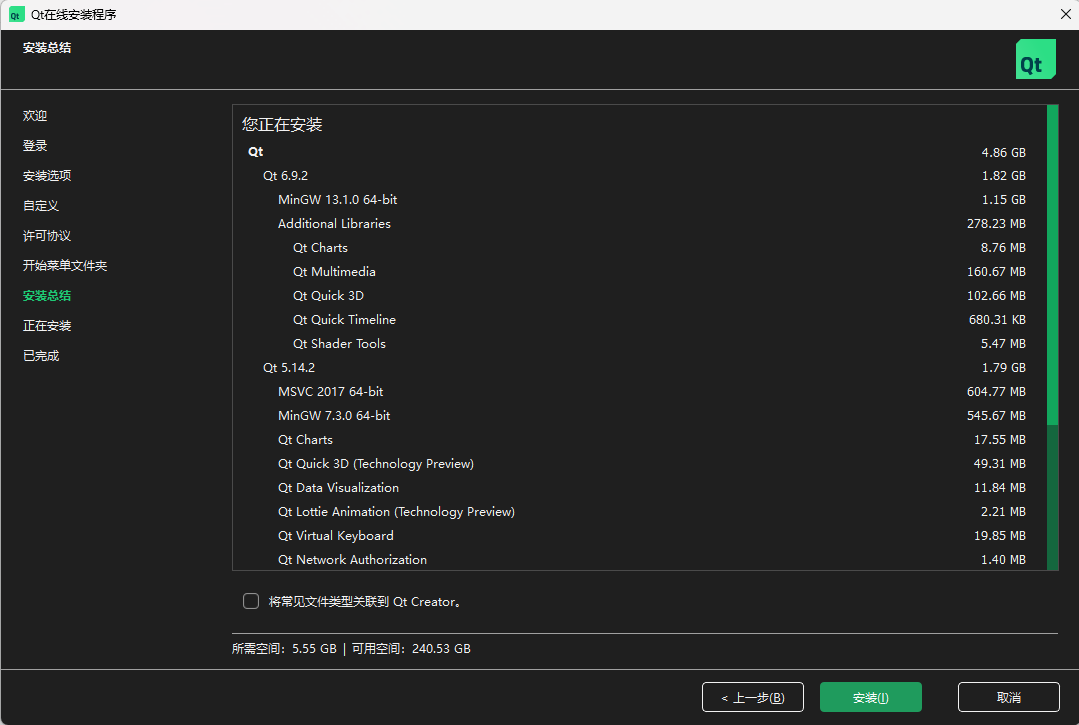The height and width of the screenshot is (725, 1079).
Task: Click the Qt Quick Timeline row
Action: (639, 320)
